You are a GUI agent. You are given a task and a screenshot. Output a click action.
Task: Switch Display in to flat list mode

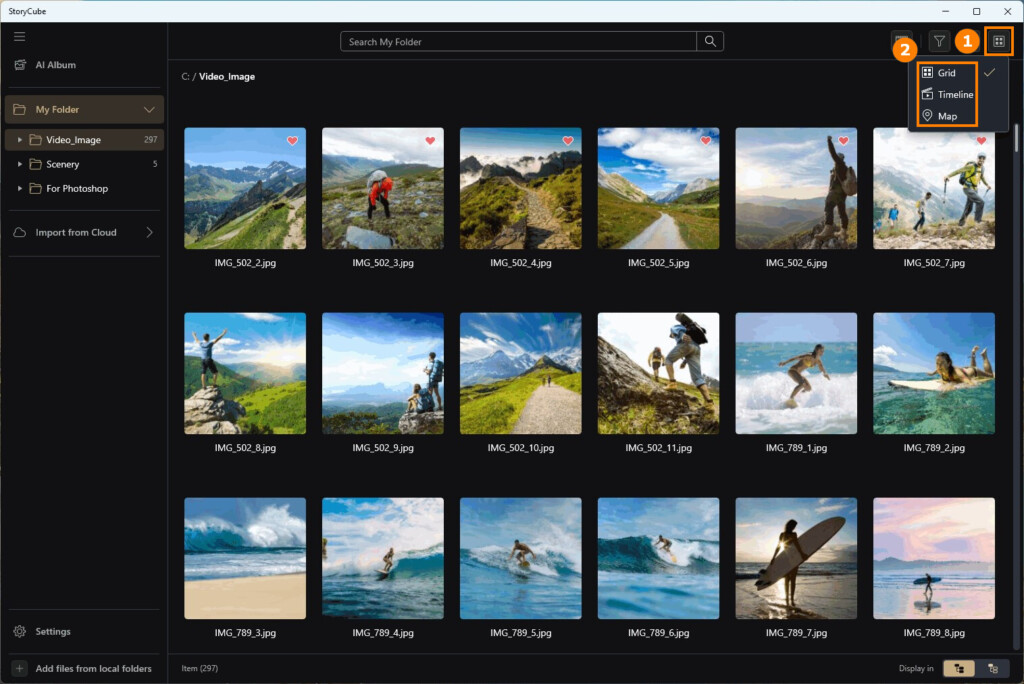tap(993, 668)
